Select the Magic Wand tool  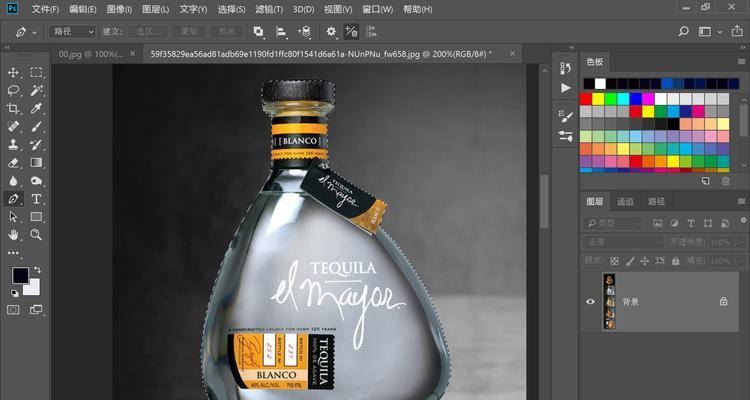click(x=36, y=90)
